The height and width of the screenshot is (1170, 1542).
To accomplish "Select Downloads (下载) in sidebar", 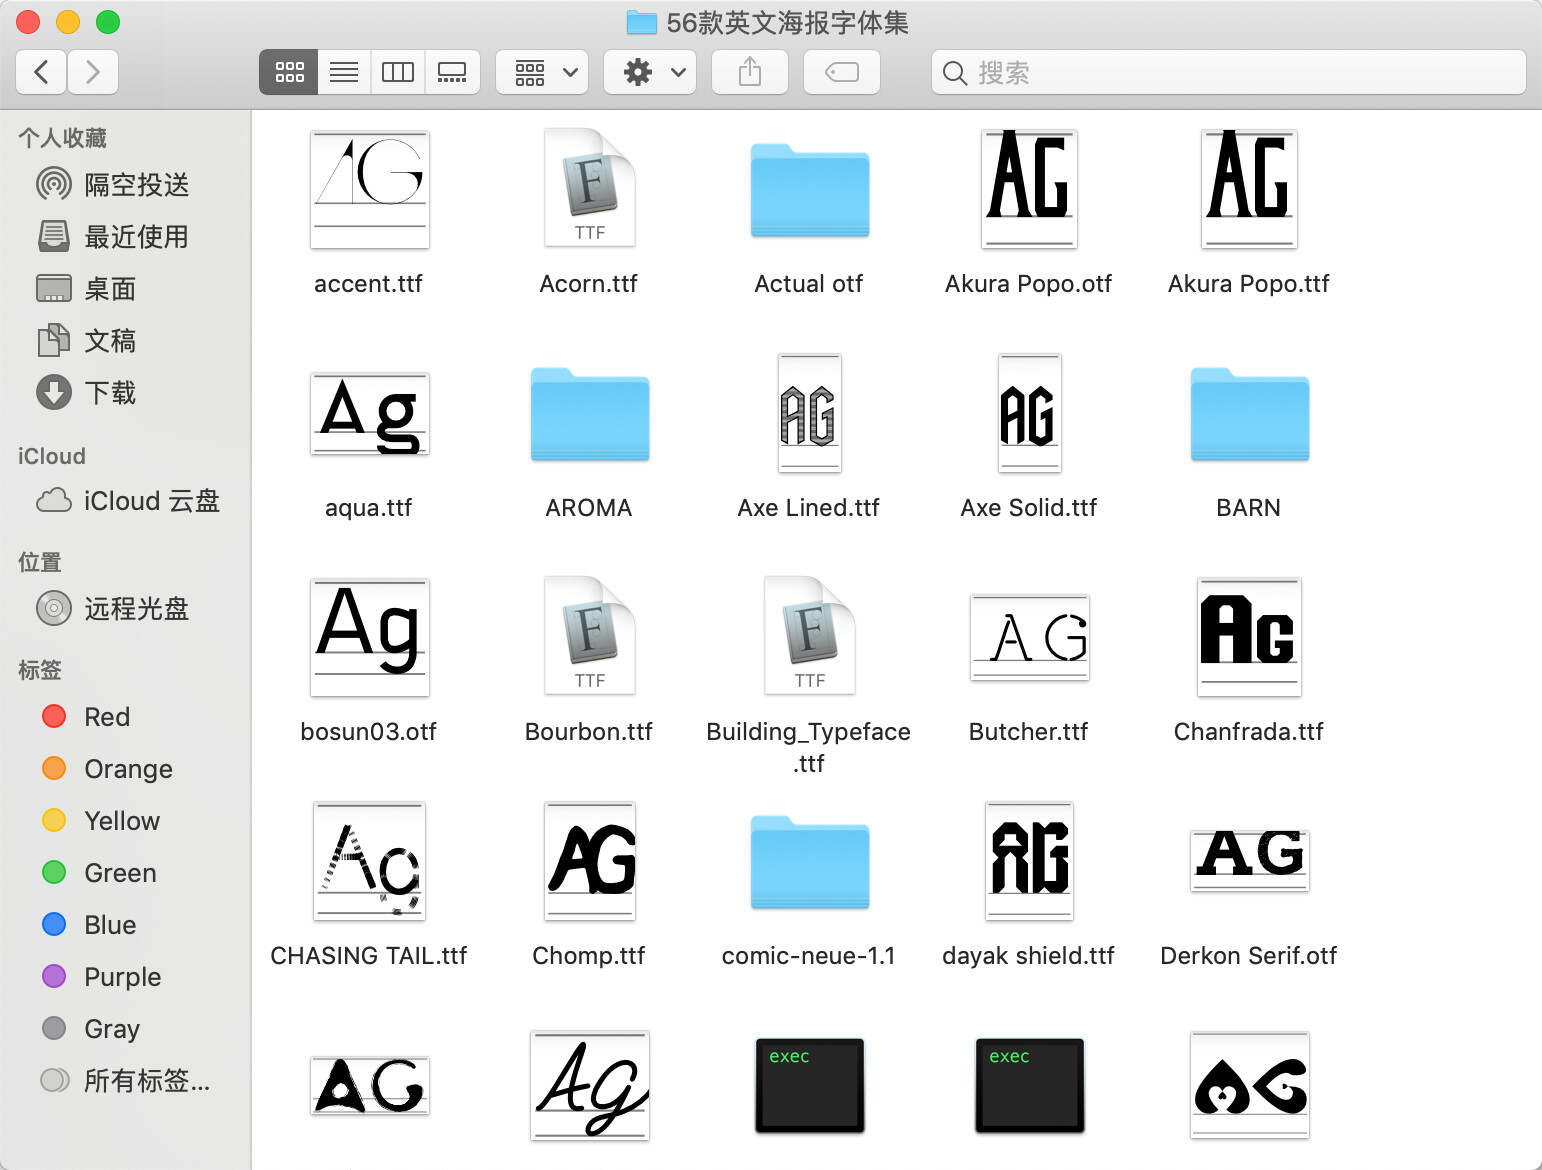I will [110, 393].
